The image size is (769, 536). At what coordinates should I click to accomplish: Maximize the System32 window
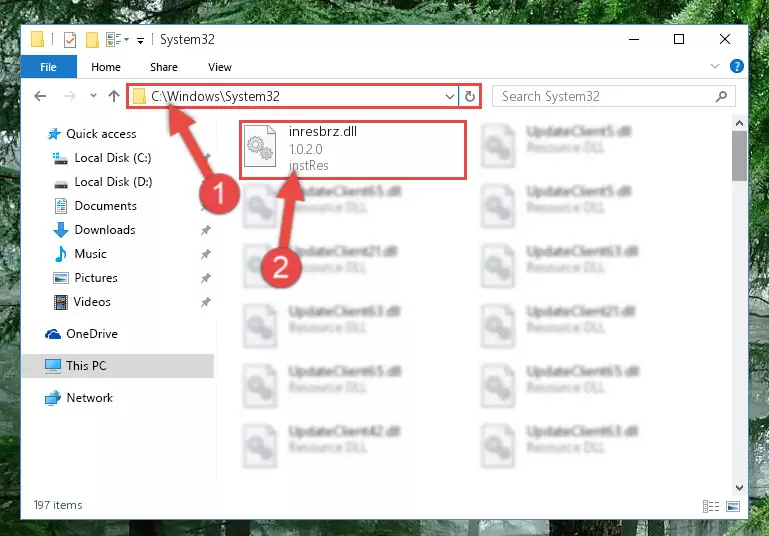click(679, 39)
